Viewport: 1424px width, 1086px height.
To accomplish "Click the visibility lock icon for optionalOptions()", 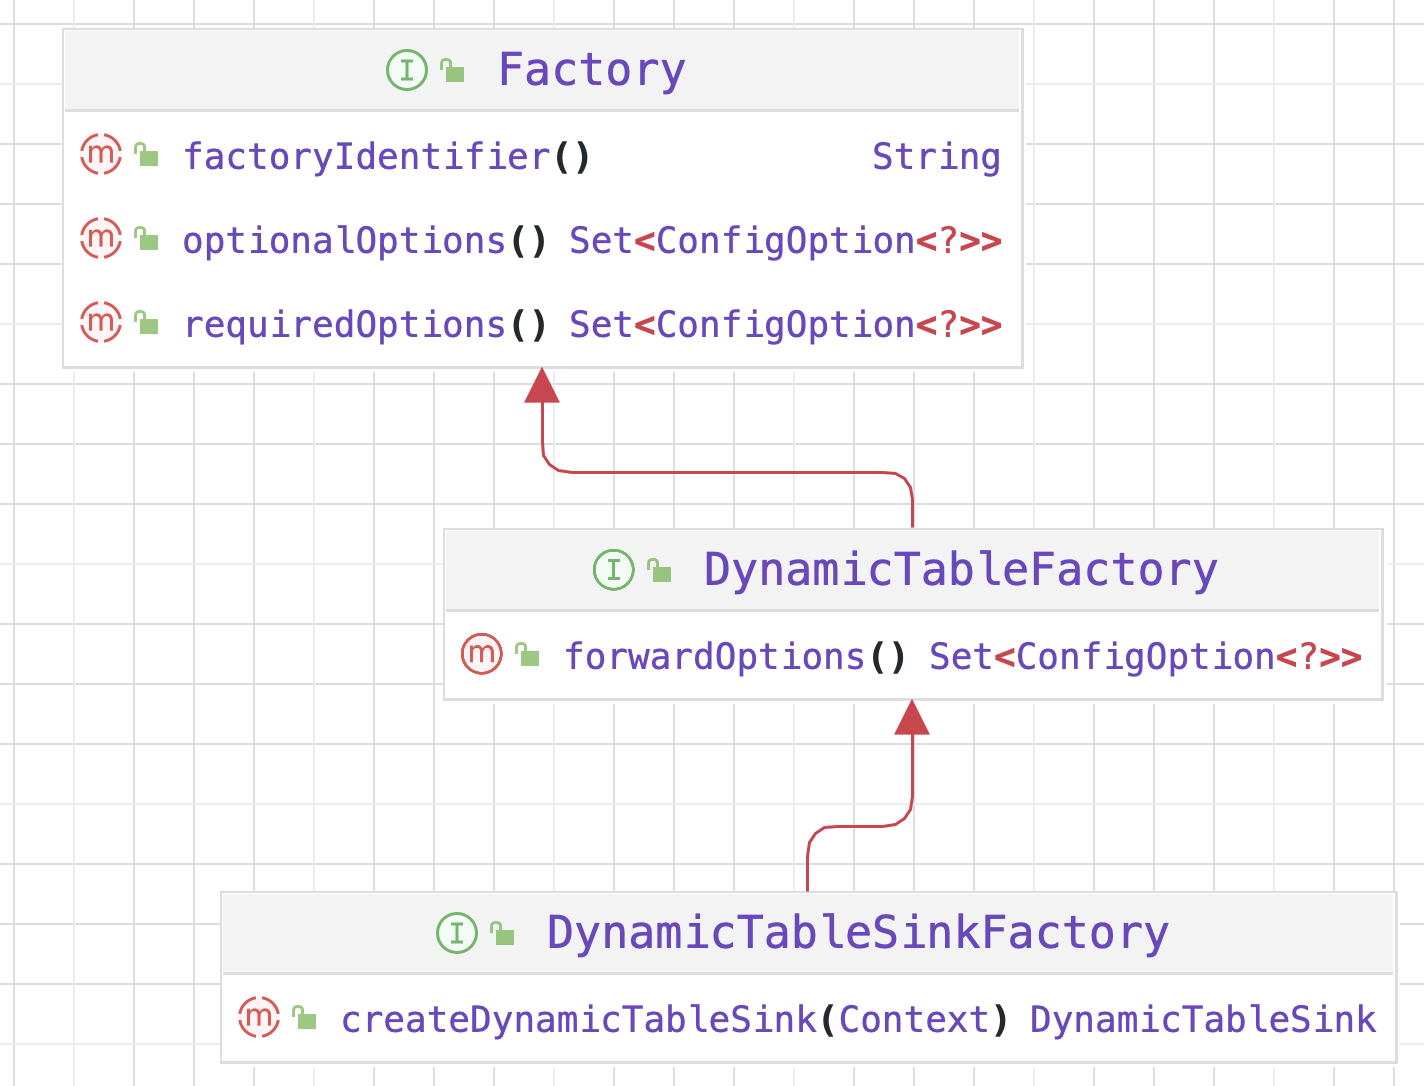I will click(146, 239).
